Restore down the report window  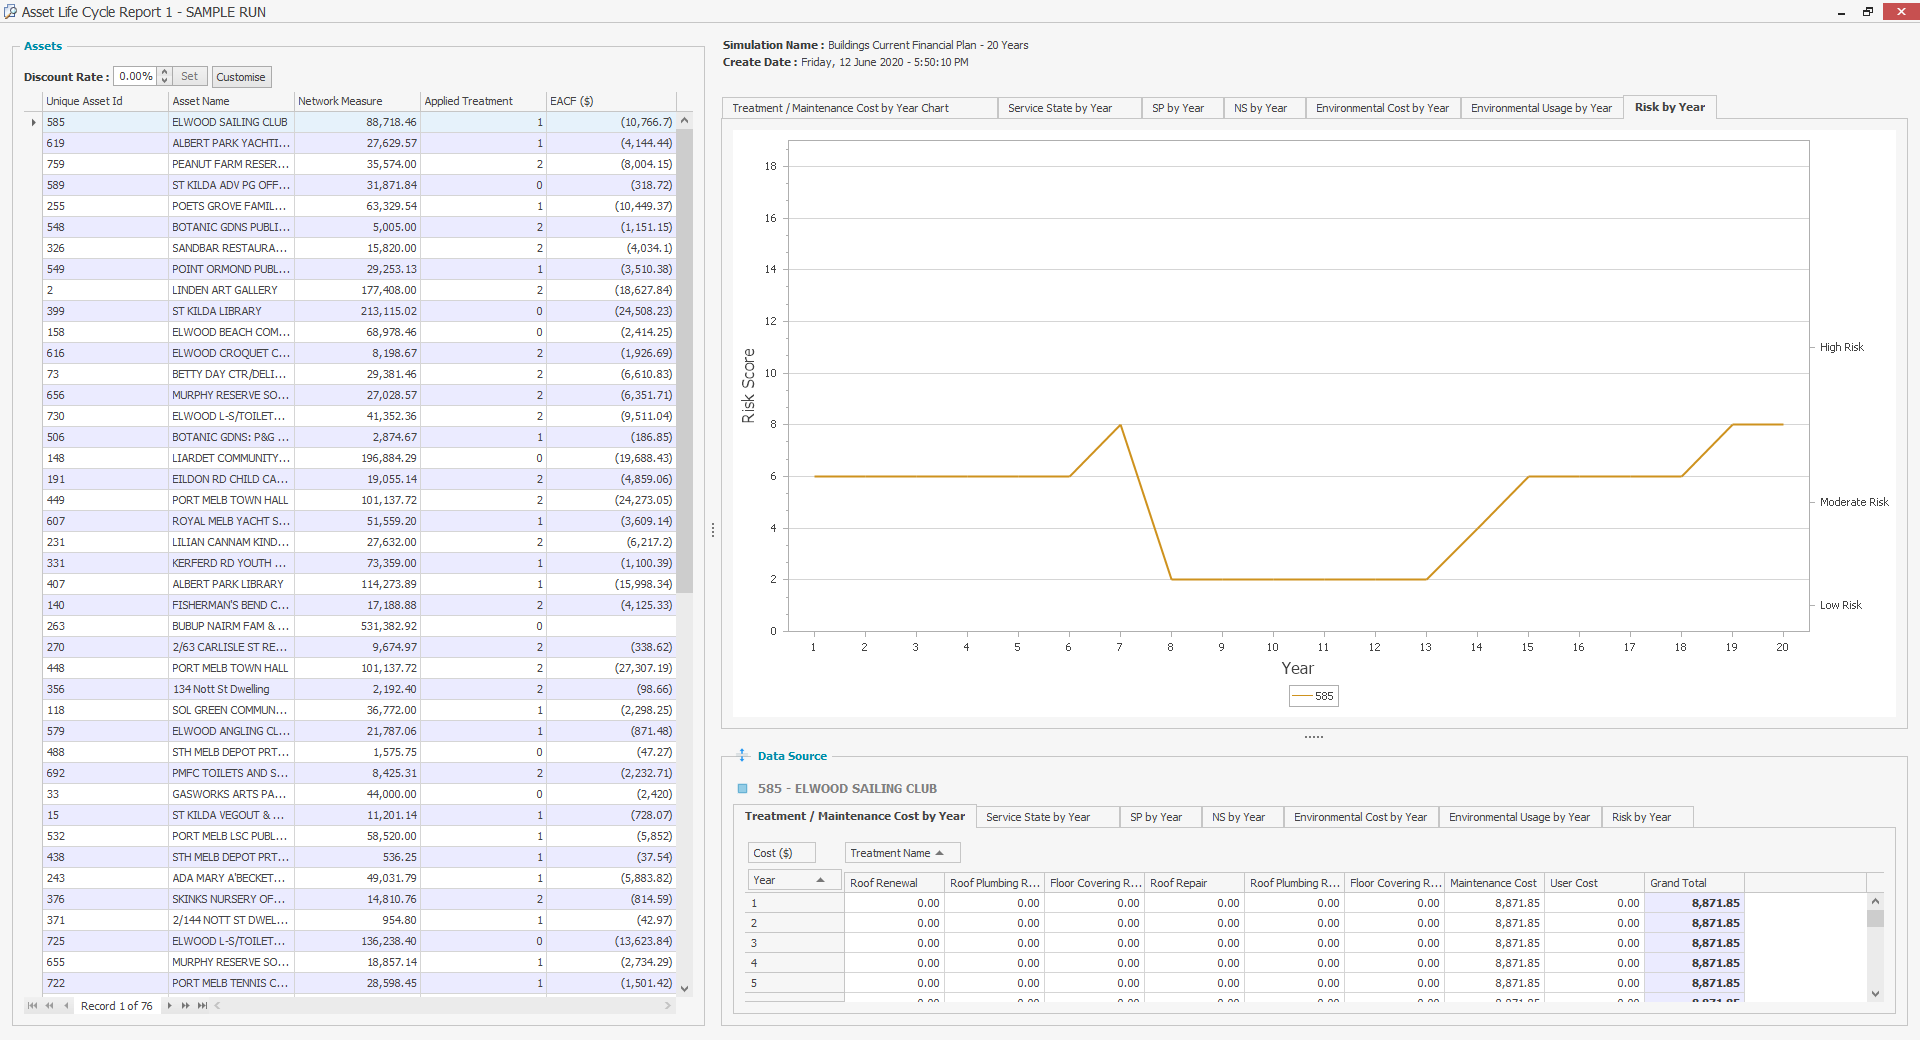(1867, 12)
